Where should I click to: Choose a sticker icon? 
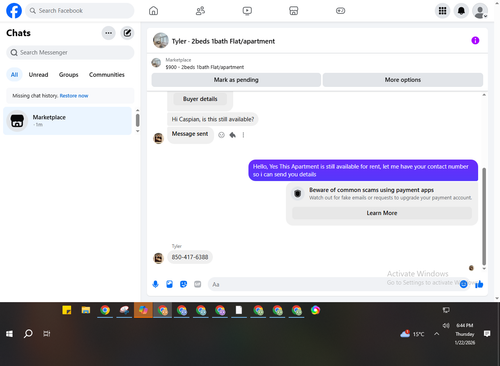pos(183,284)
